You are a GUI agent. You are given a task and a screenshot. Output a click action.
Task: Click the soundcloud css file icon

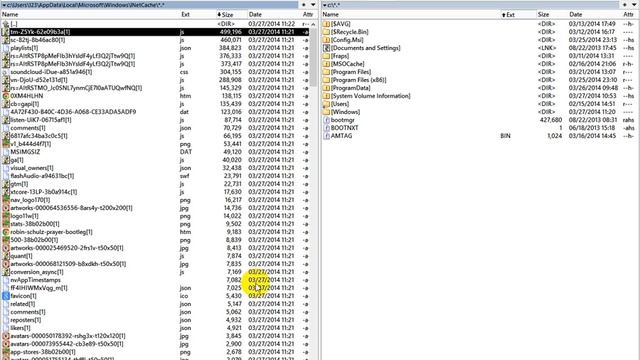[6, 72]
